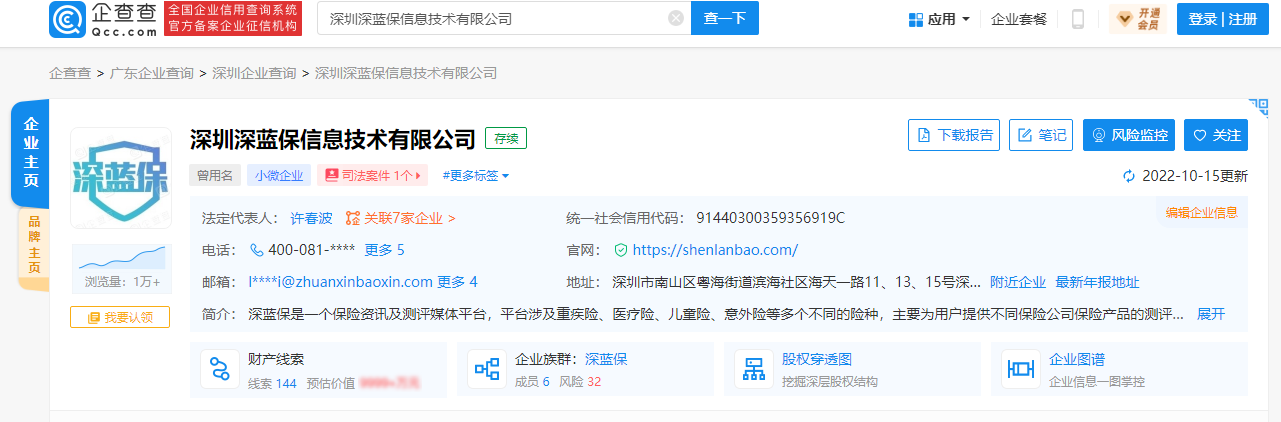The image size is (1281, 422).
Task: Open the 广东企业查询 breadcrumb
Action: pos(151,73)
